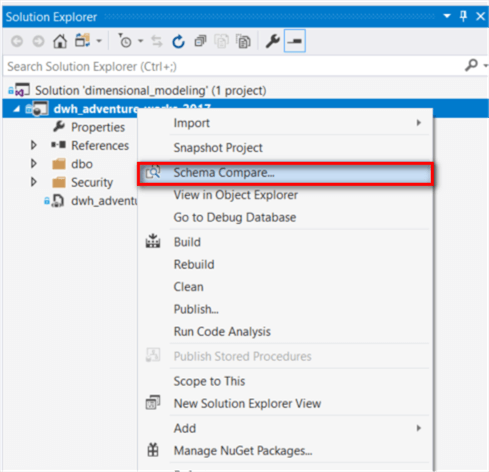Click the Search options dropdown arrow
The image size is (489, 472).
pos(485,66)
